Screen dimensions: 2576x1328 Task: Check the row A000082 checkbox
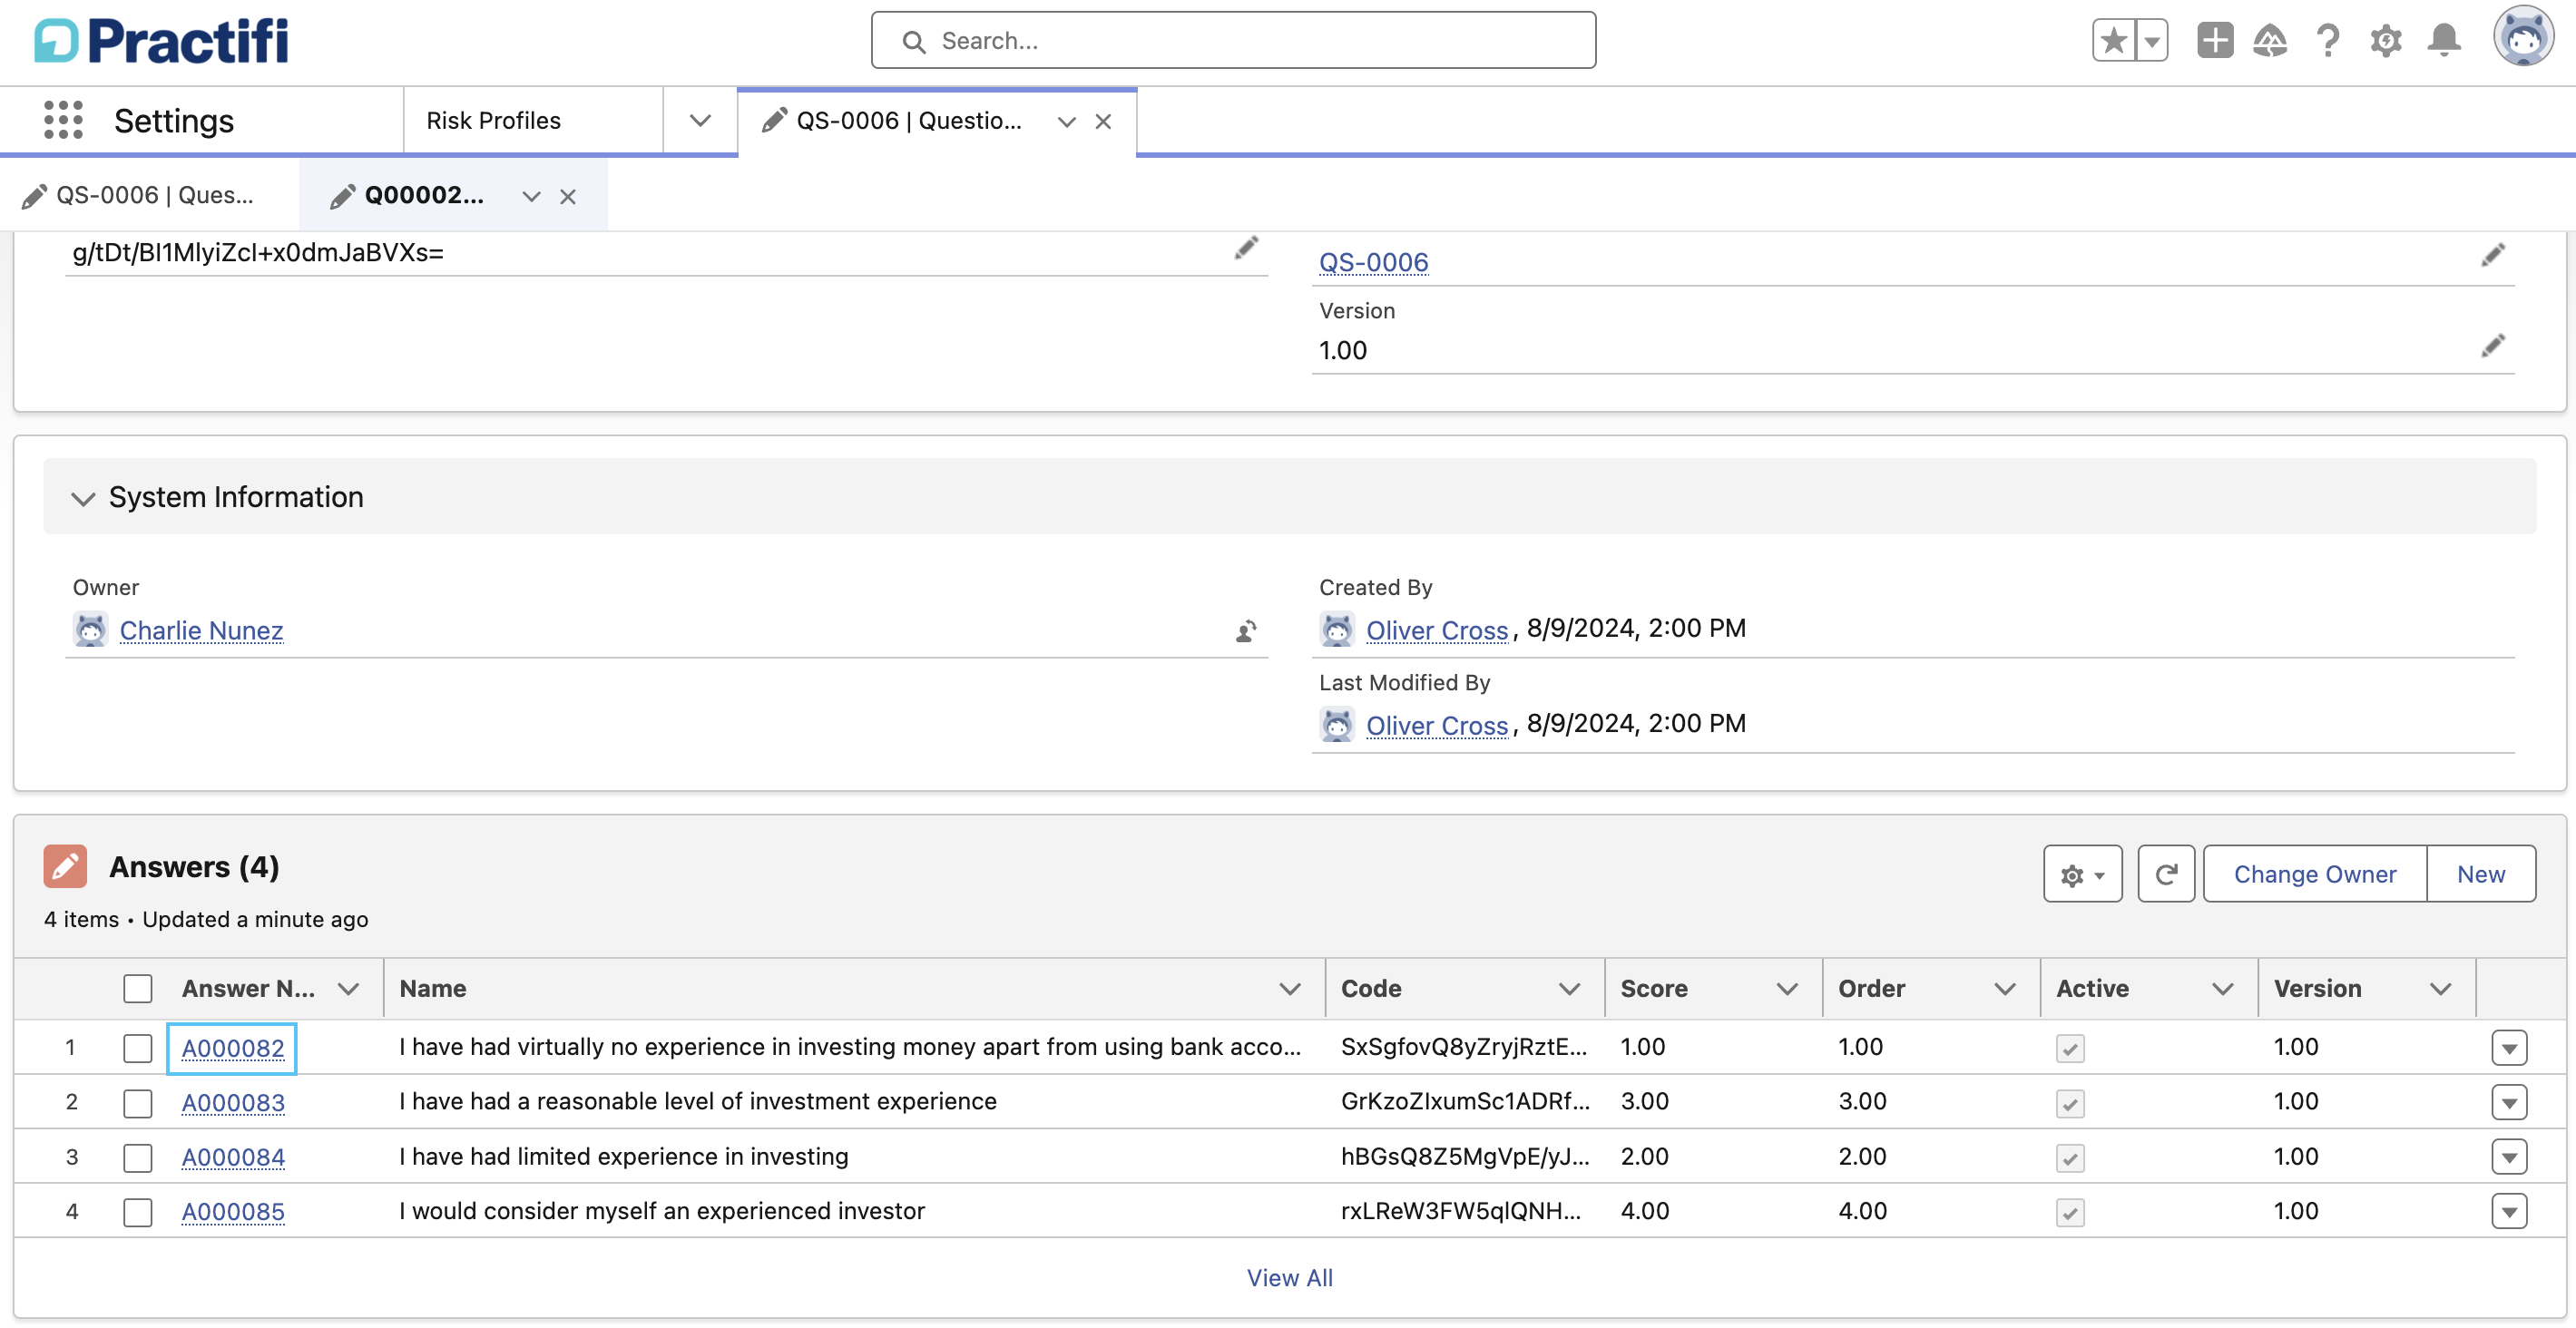click(x=137, y=1047)
